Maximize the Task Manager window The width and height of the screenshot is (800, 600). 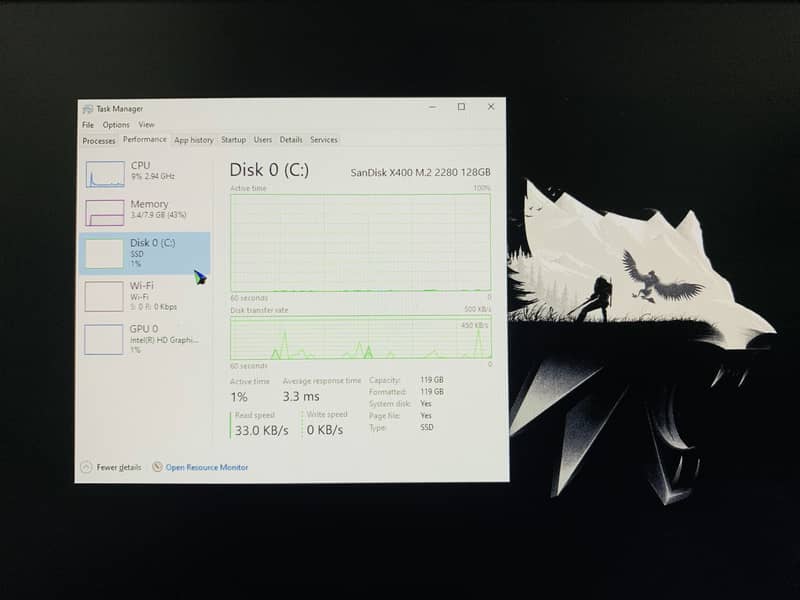click(461, 107)
